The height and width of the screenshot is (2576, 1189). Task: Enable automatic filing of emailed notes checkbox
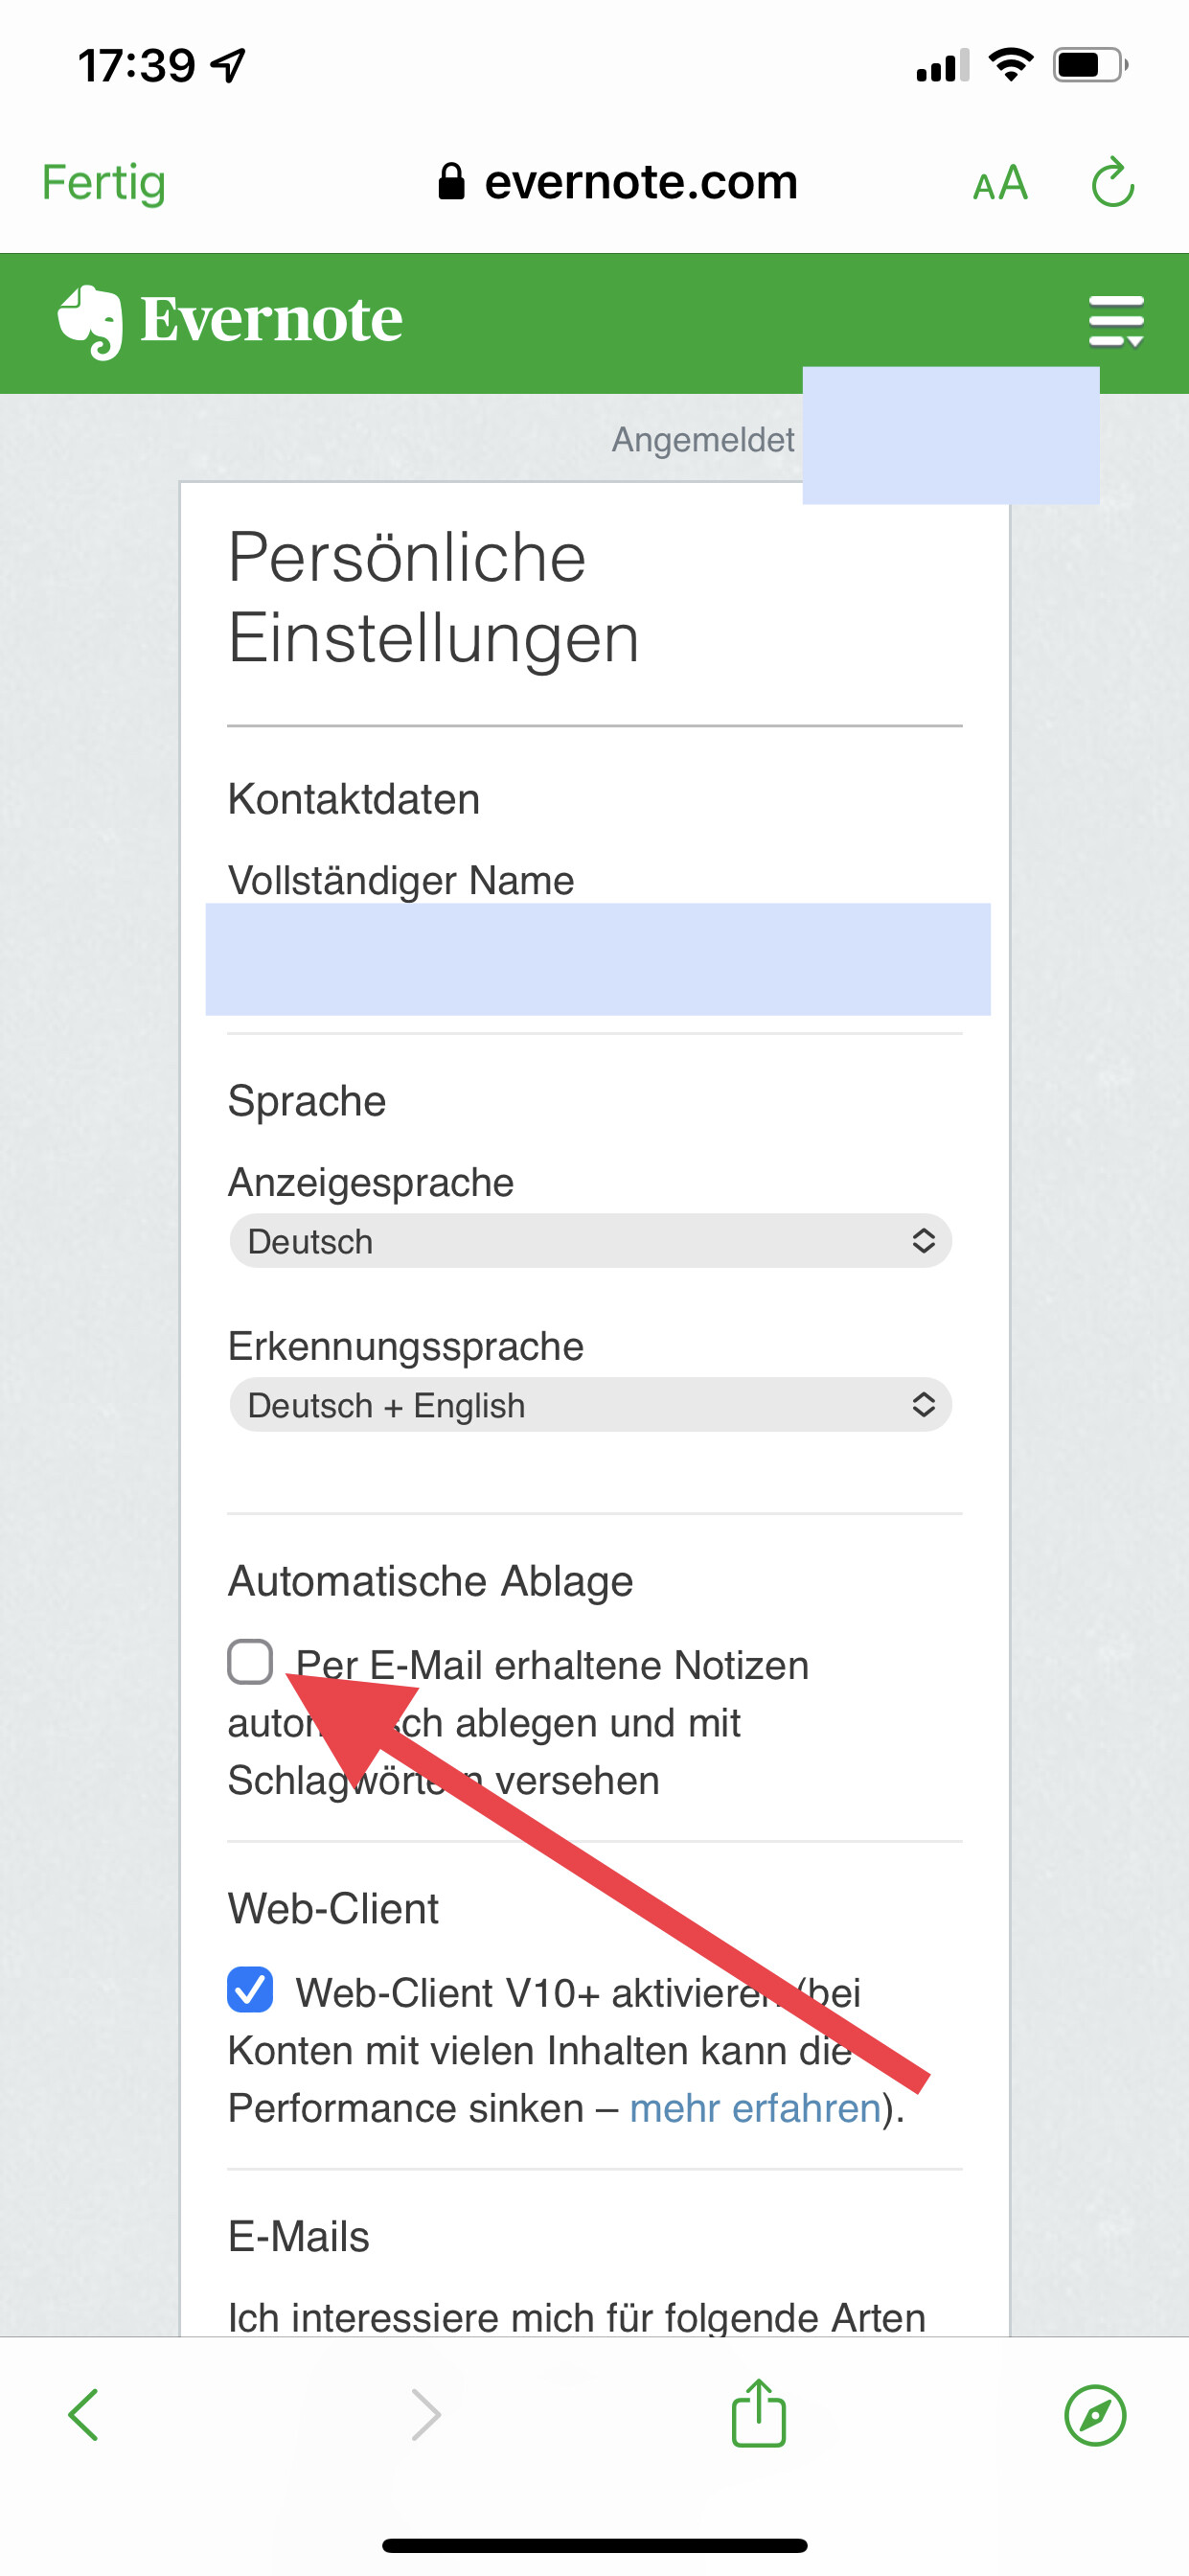250,1662
